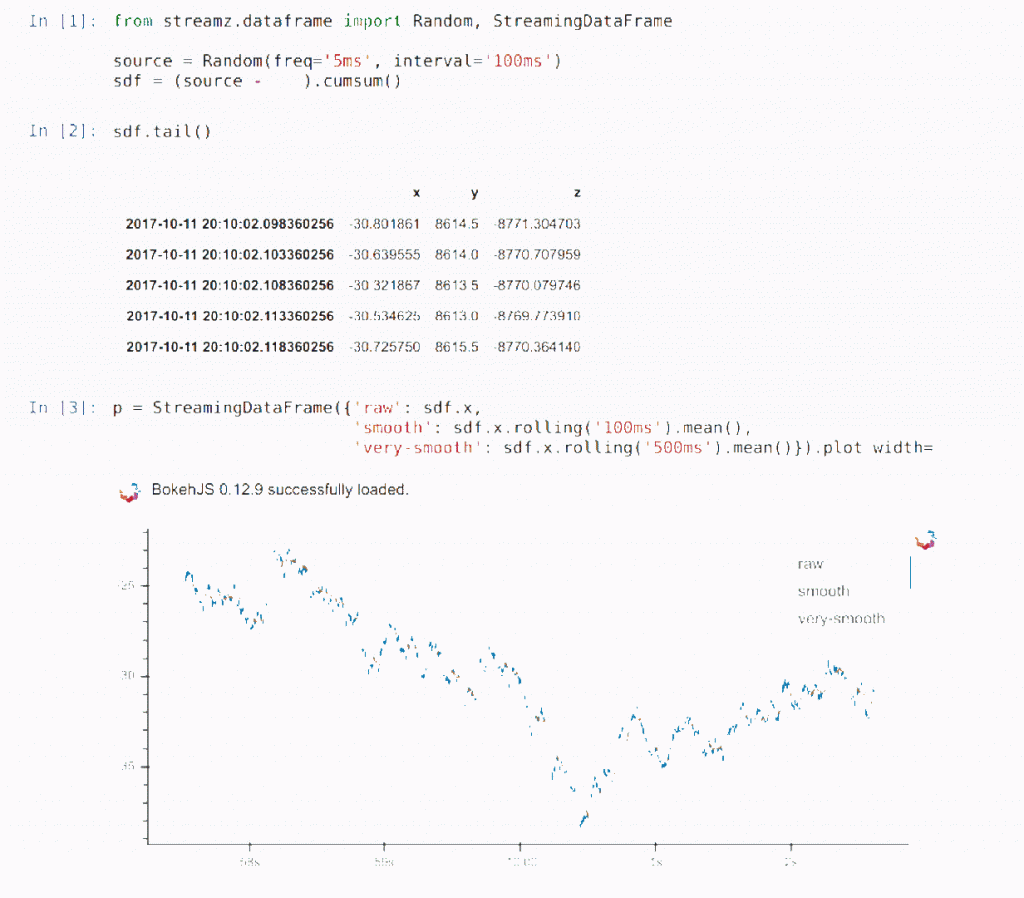1024x898 pixels.
Task: Click x value -30.801861
Action: [384, 224]
